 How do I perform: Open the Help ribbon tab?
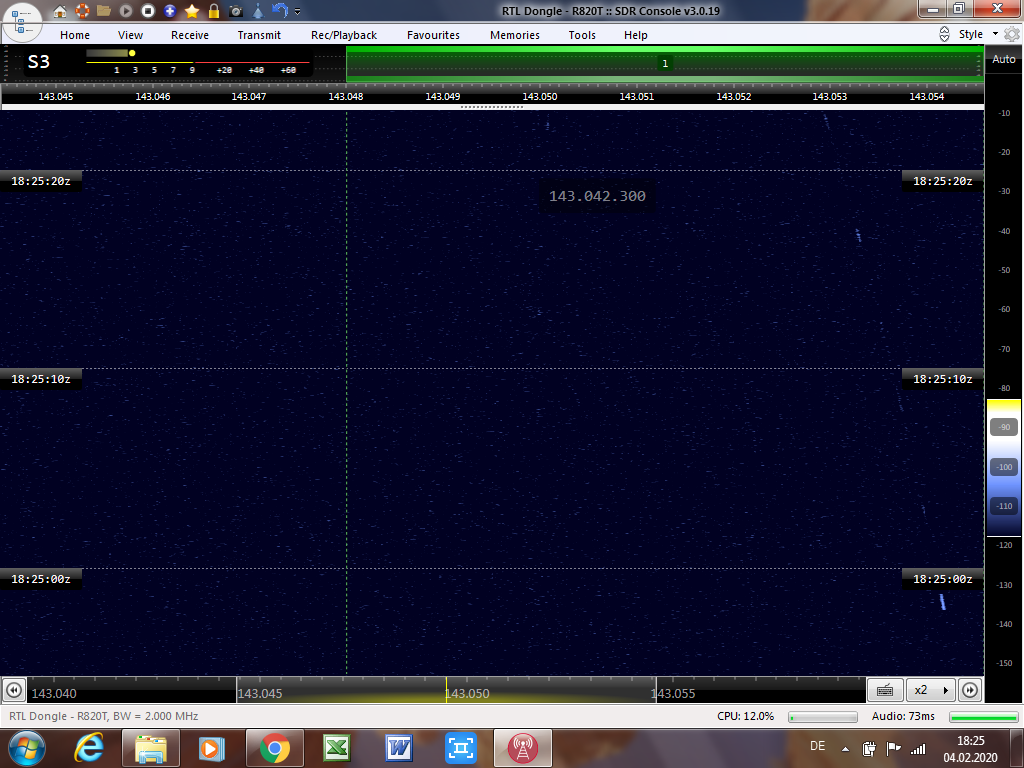(x=635, y=35)
